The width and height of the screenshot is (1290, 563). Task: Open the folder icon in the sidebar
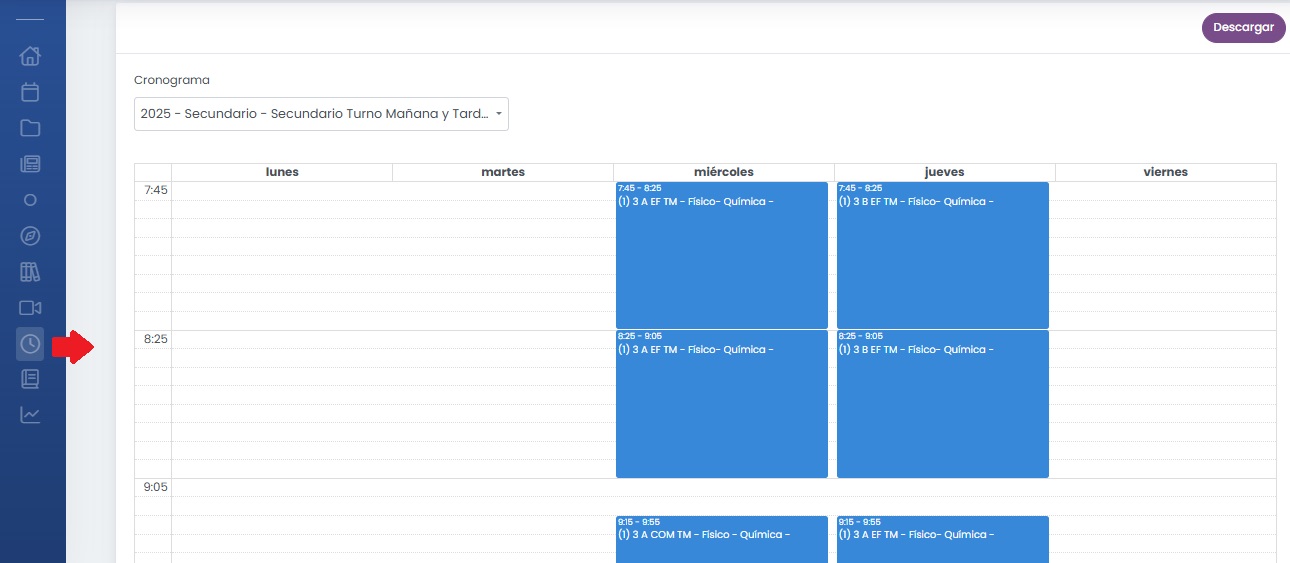tap(30, 128)
